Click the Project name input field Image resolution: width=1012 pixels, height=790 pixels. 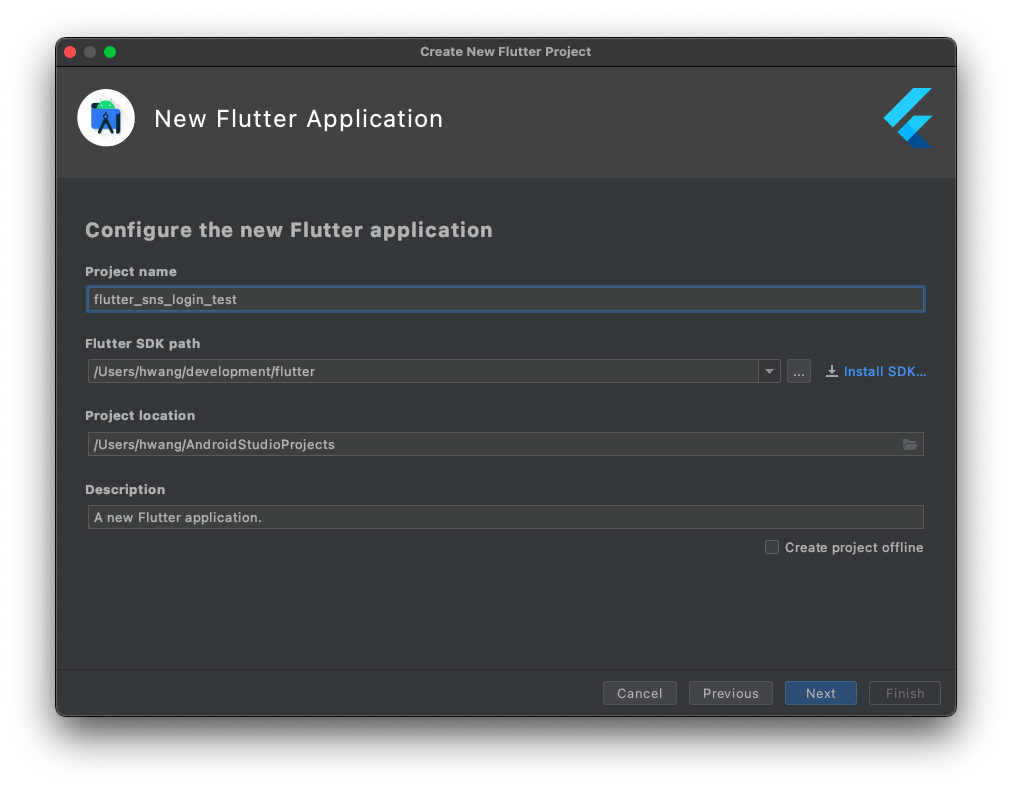point(505,299)
